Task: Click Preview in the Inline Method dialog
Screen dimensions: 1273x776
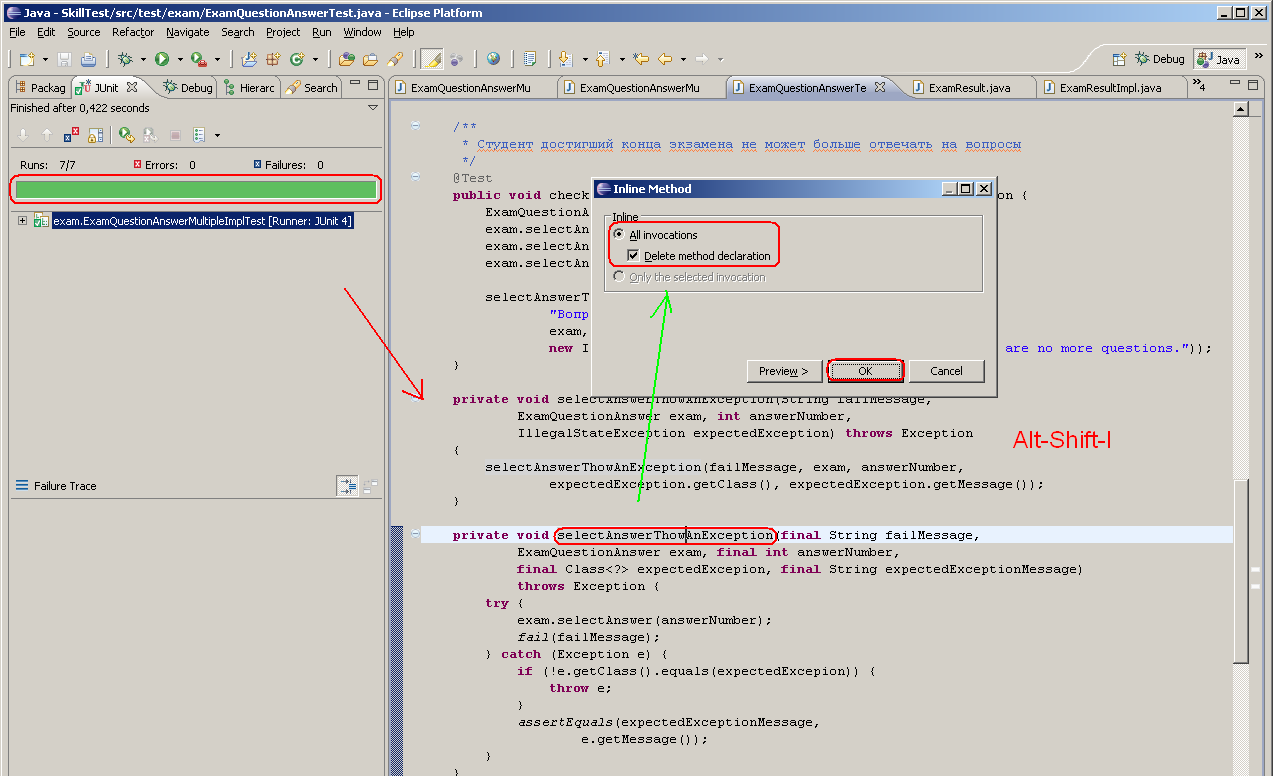Action: coord(784,371)
